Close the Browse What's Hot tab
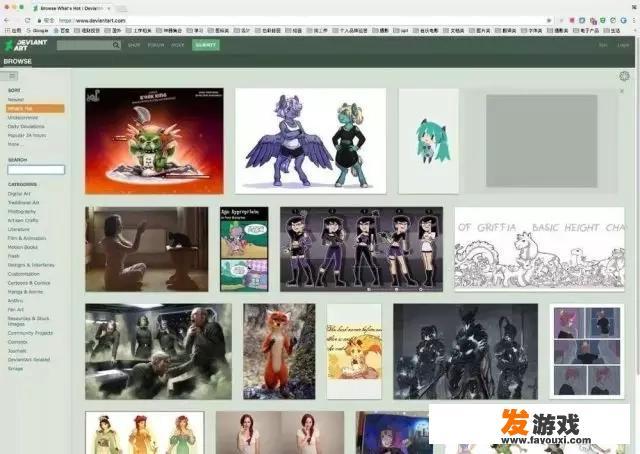The width and height of the screenshot is (640, 454). click(x=109, y=8)
